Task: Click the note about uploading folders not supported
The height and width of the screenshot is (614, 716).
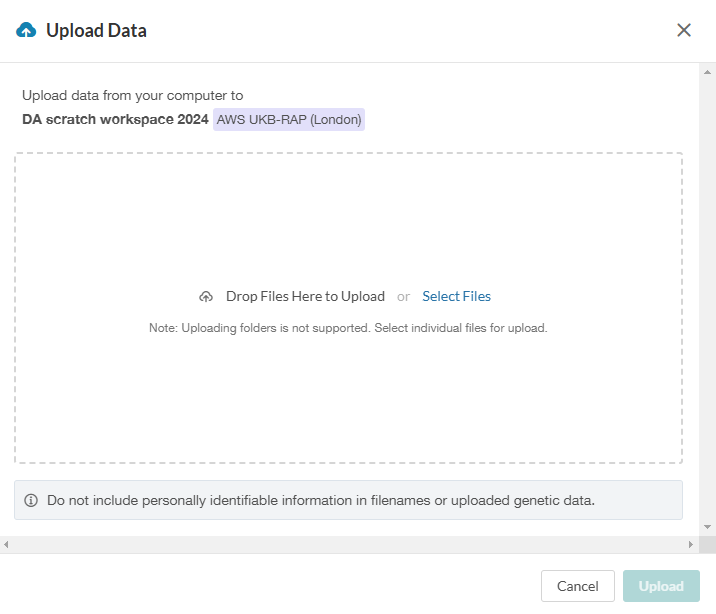Action: click(x=348, y=328)
